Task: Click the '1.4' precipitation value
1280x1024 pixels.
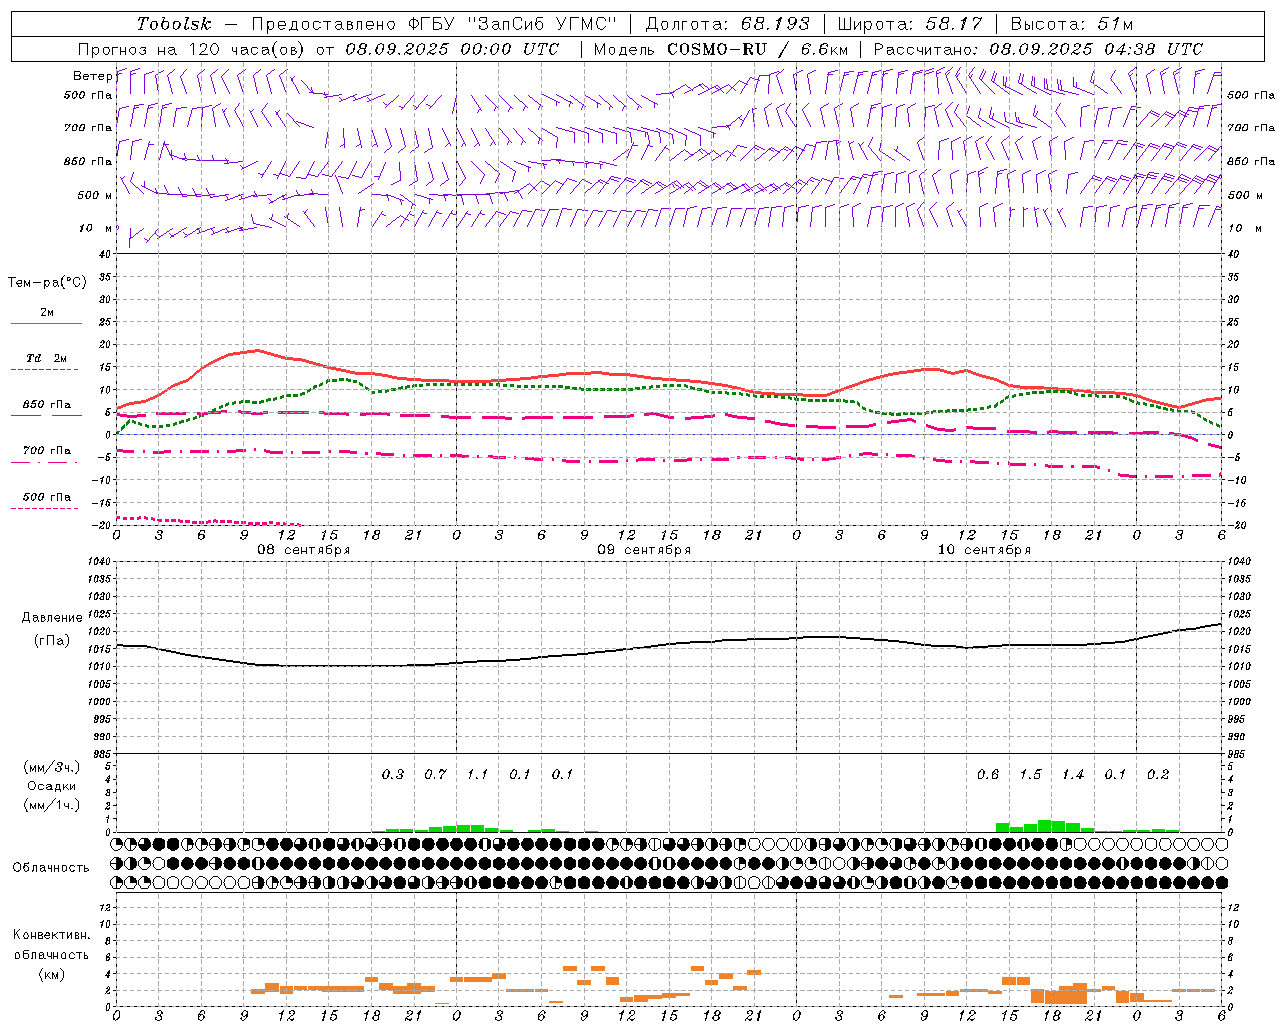Action: click(x=1073, y=774)
